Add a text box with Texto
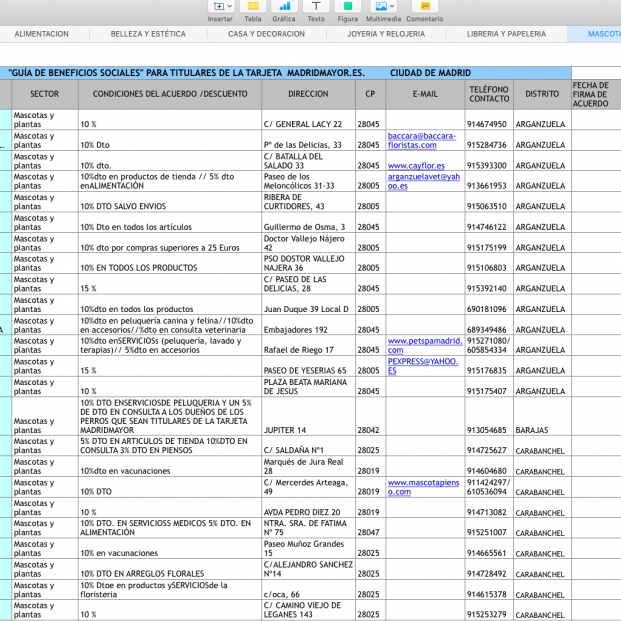The height and width of the screenshot is (621, 621). pyautogui.click(x=315, y=7)
